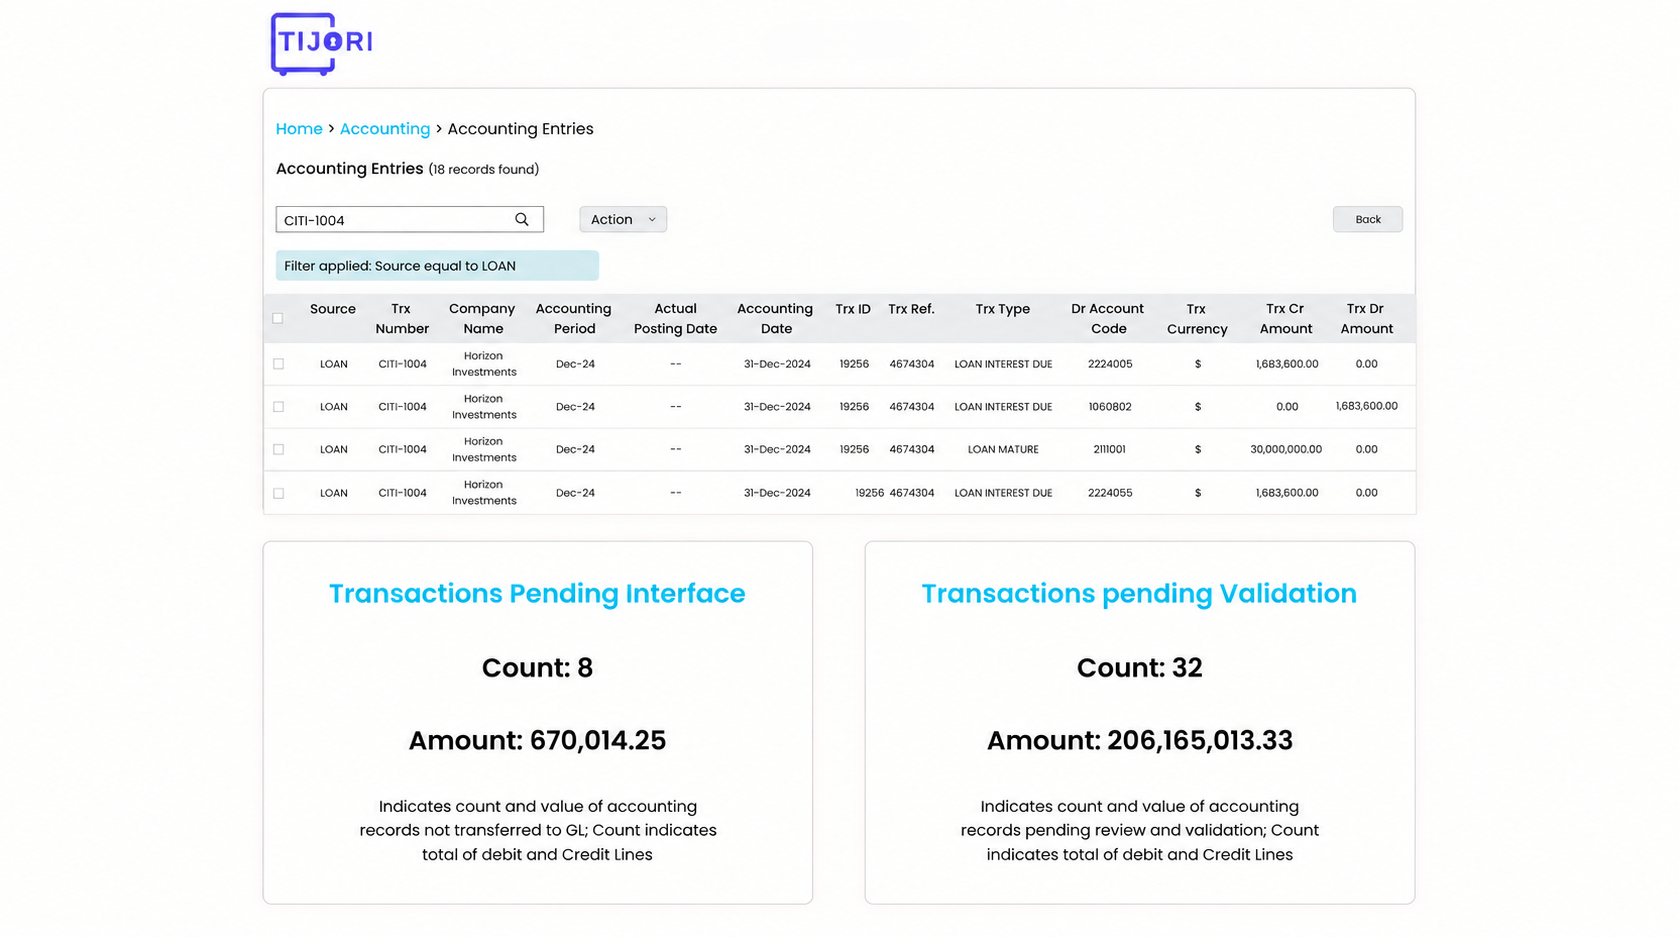
Task: Click the Count: 8 value
Action: [x=537, y=668]
